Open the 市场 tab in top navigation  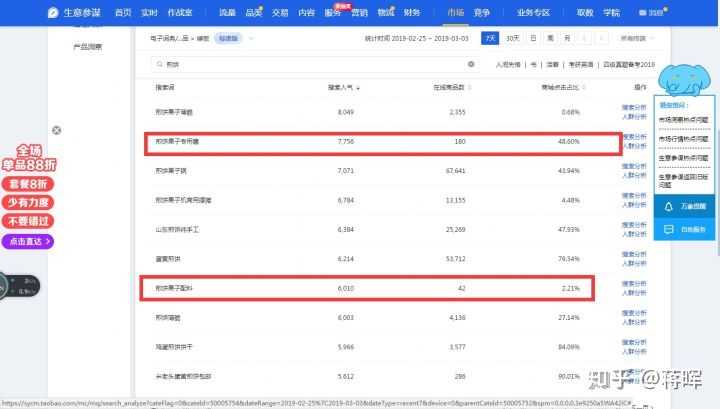click(x=455, y=13)
